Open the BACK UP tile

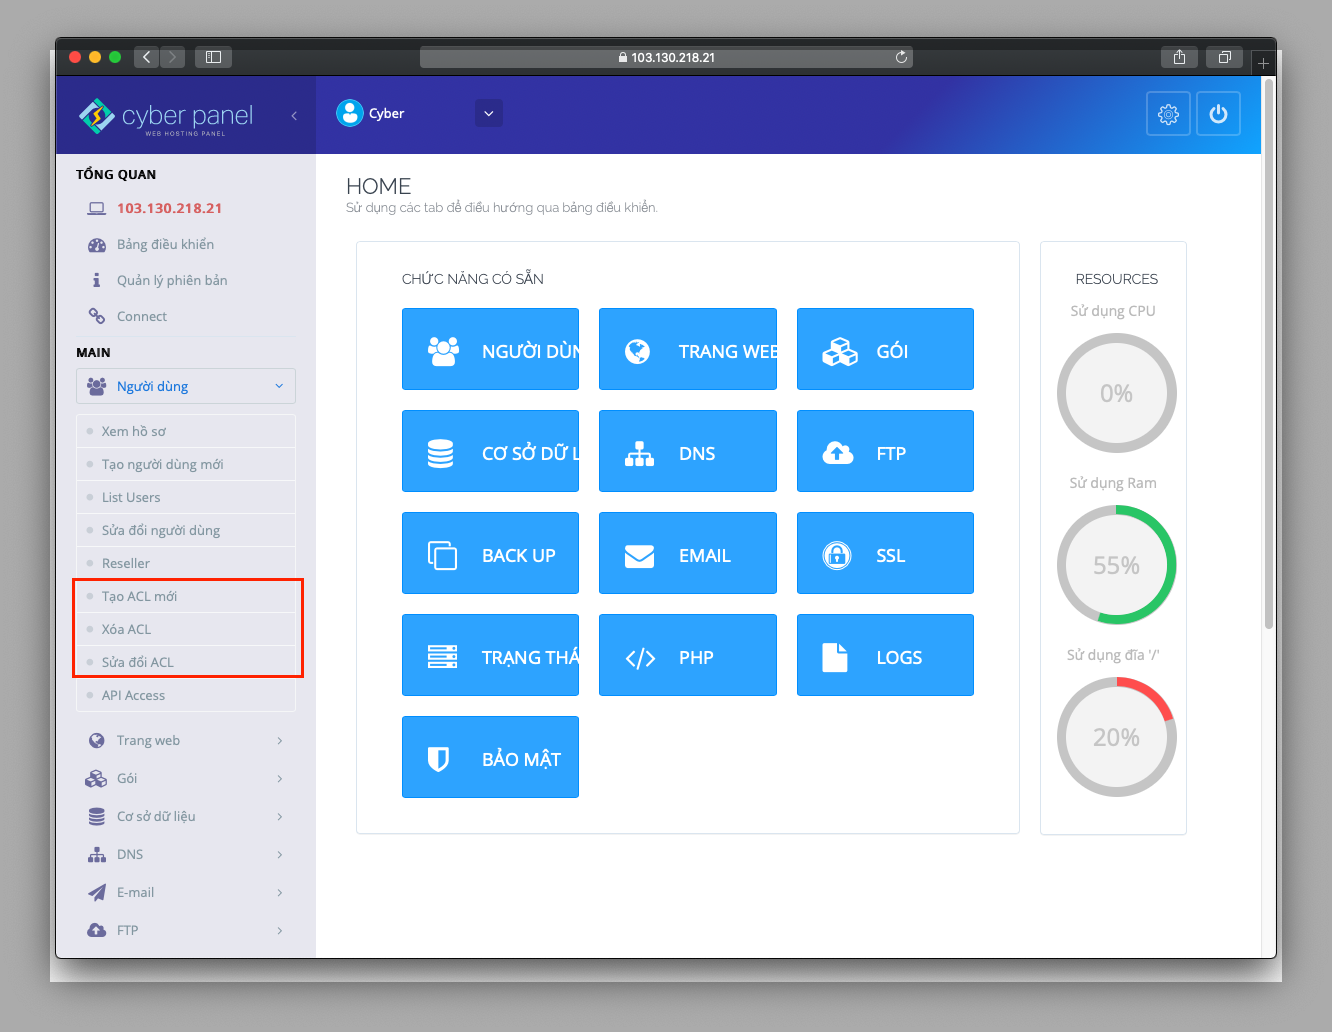pyautogui.click(x=490, y=553)
